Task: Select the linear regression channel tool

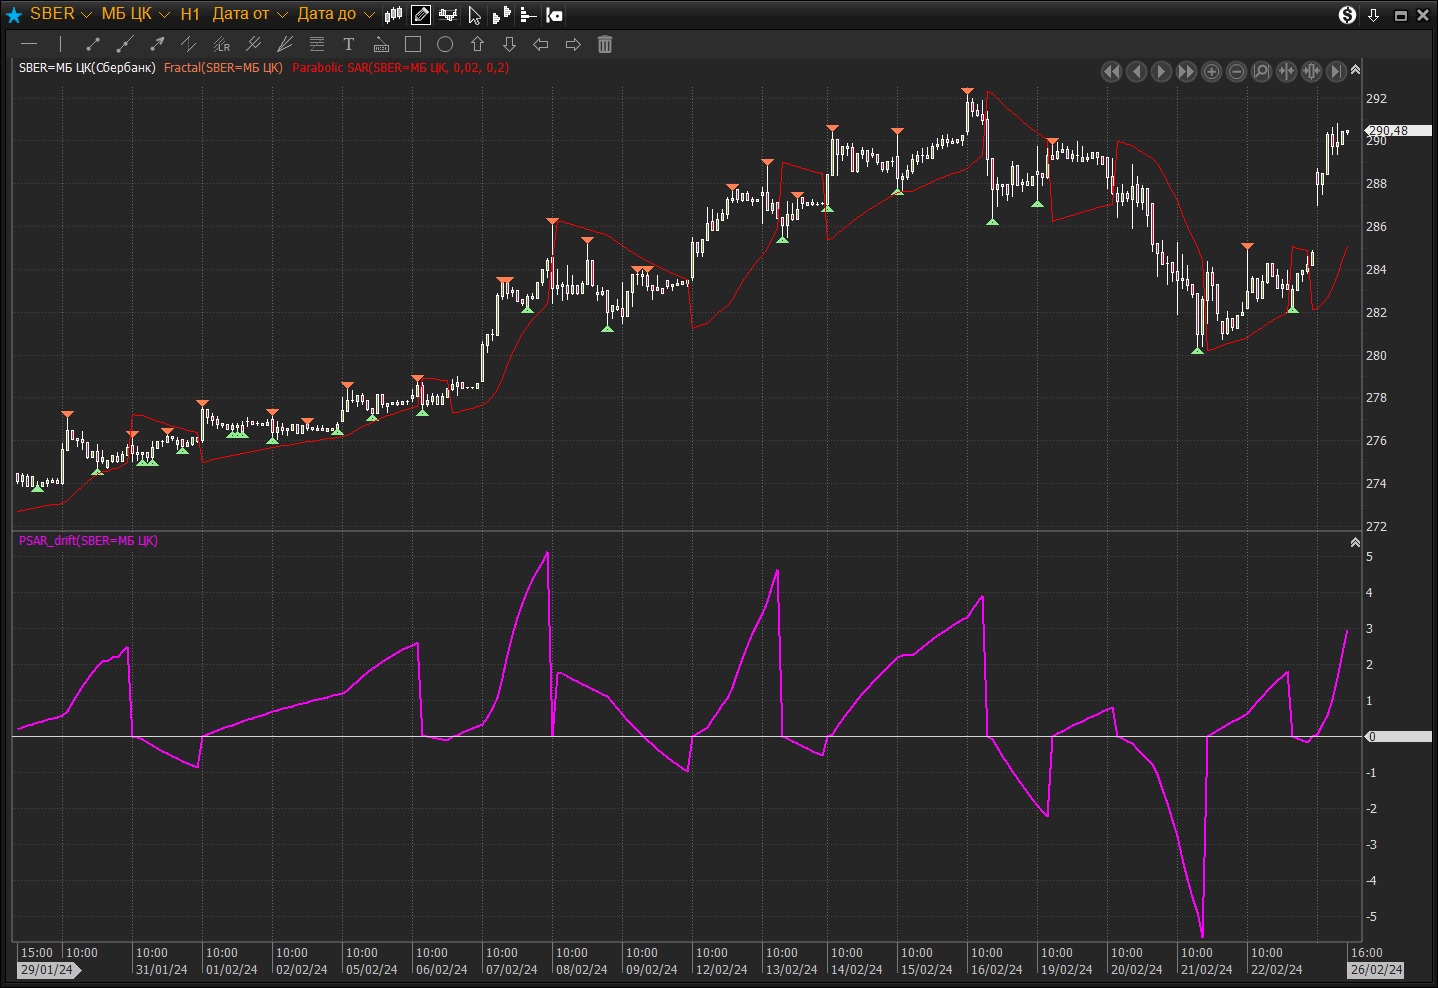Action: pyautogui.click(x=221, y=44)
